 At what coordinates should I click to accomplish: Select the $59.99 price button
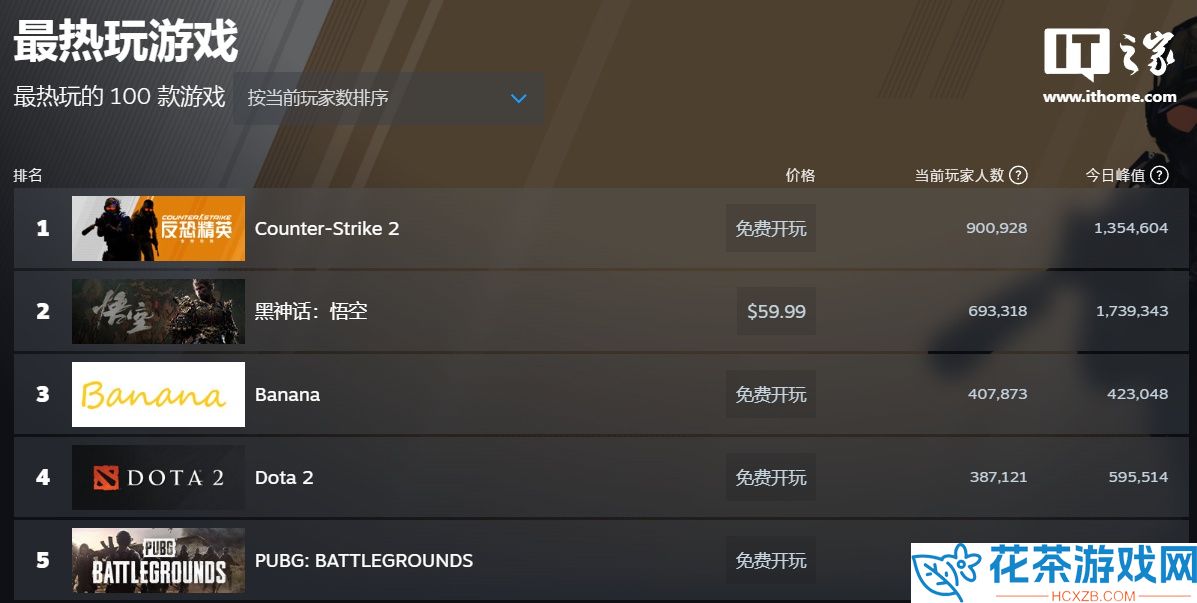point(776,311)
